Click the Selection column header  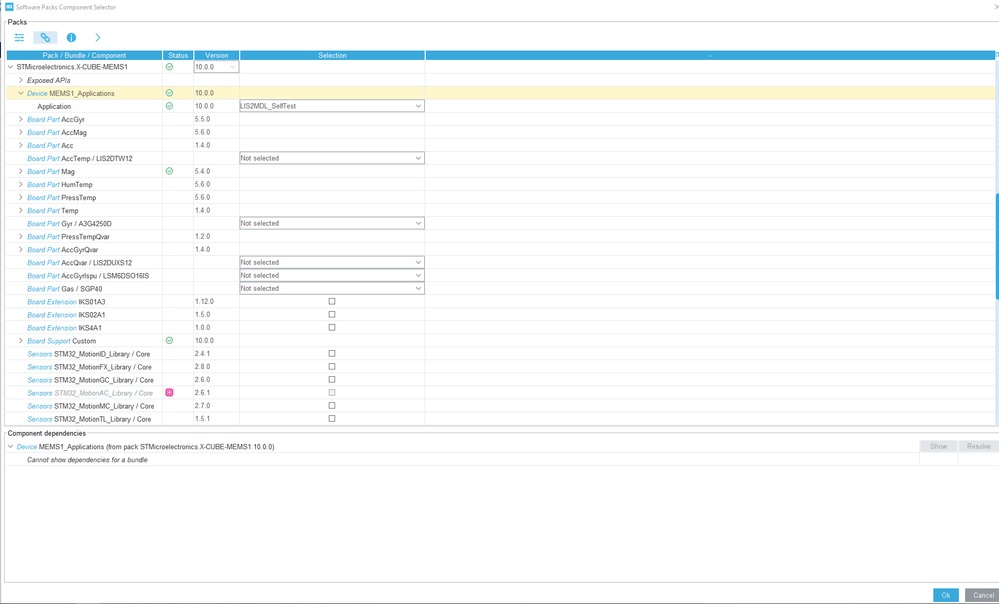333,55
